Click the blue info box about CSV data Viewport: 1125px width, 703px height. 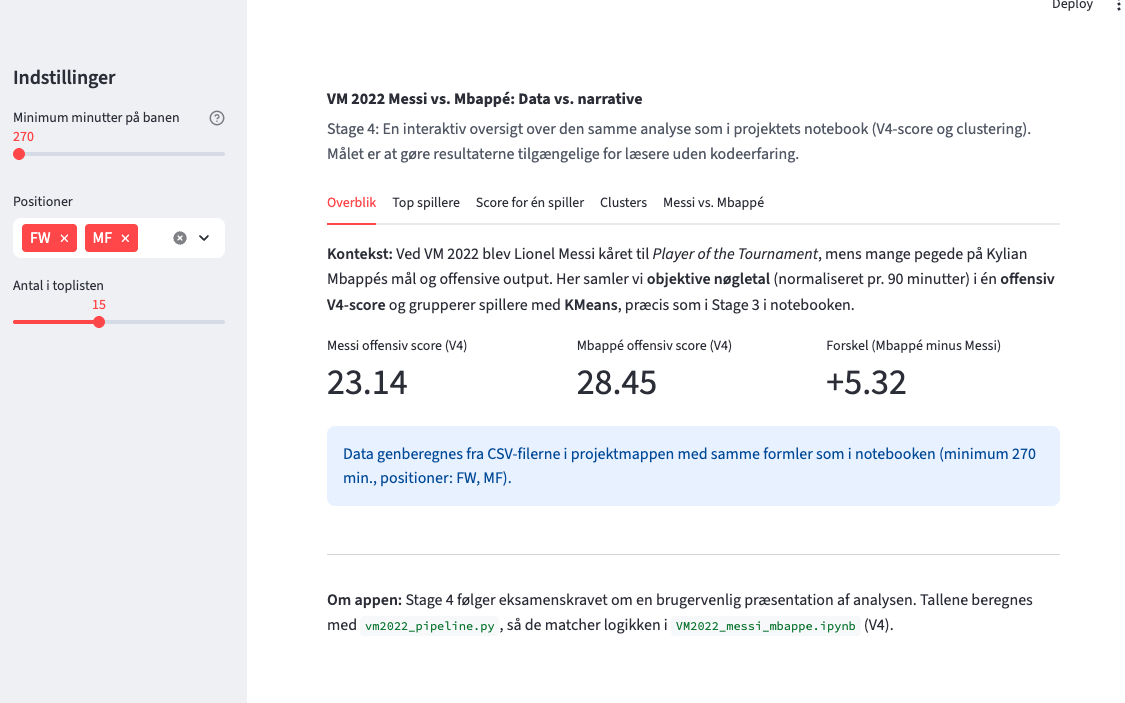[693, 466]
